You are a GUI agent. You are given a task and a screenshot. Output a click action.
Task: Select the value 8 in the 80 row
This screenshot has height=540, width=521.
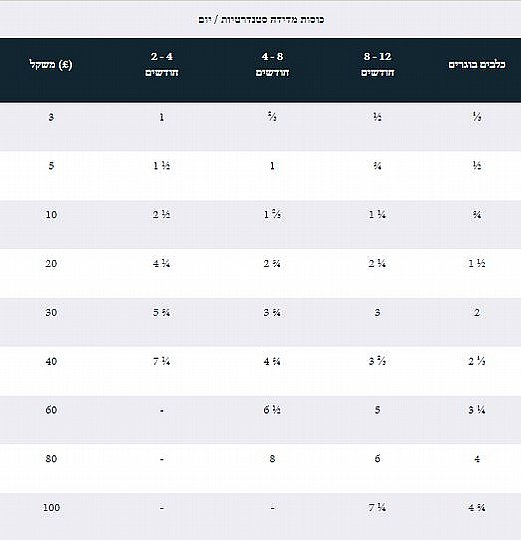click(x=272, y=459)
